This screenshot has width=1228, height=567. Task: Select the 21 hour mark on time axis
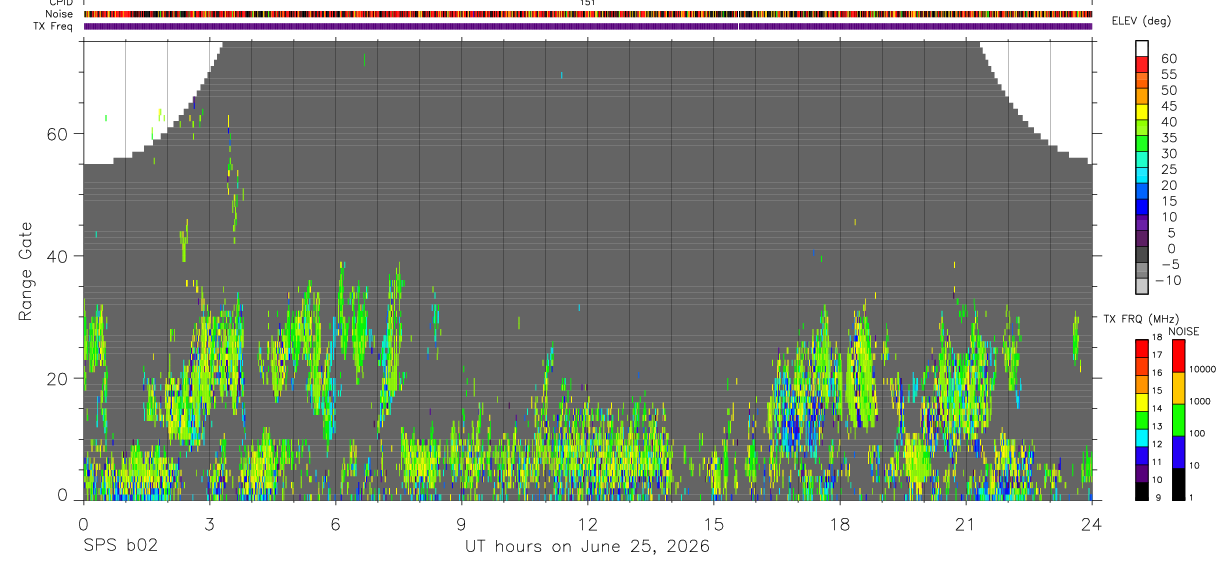click(965, 524)
